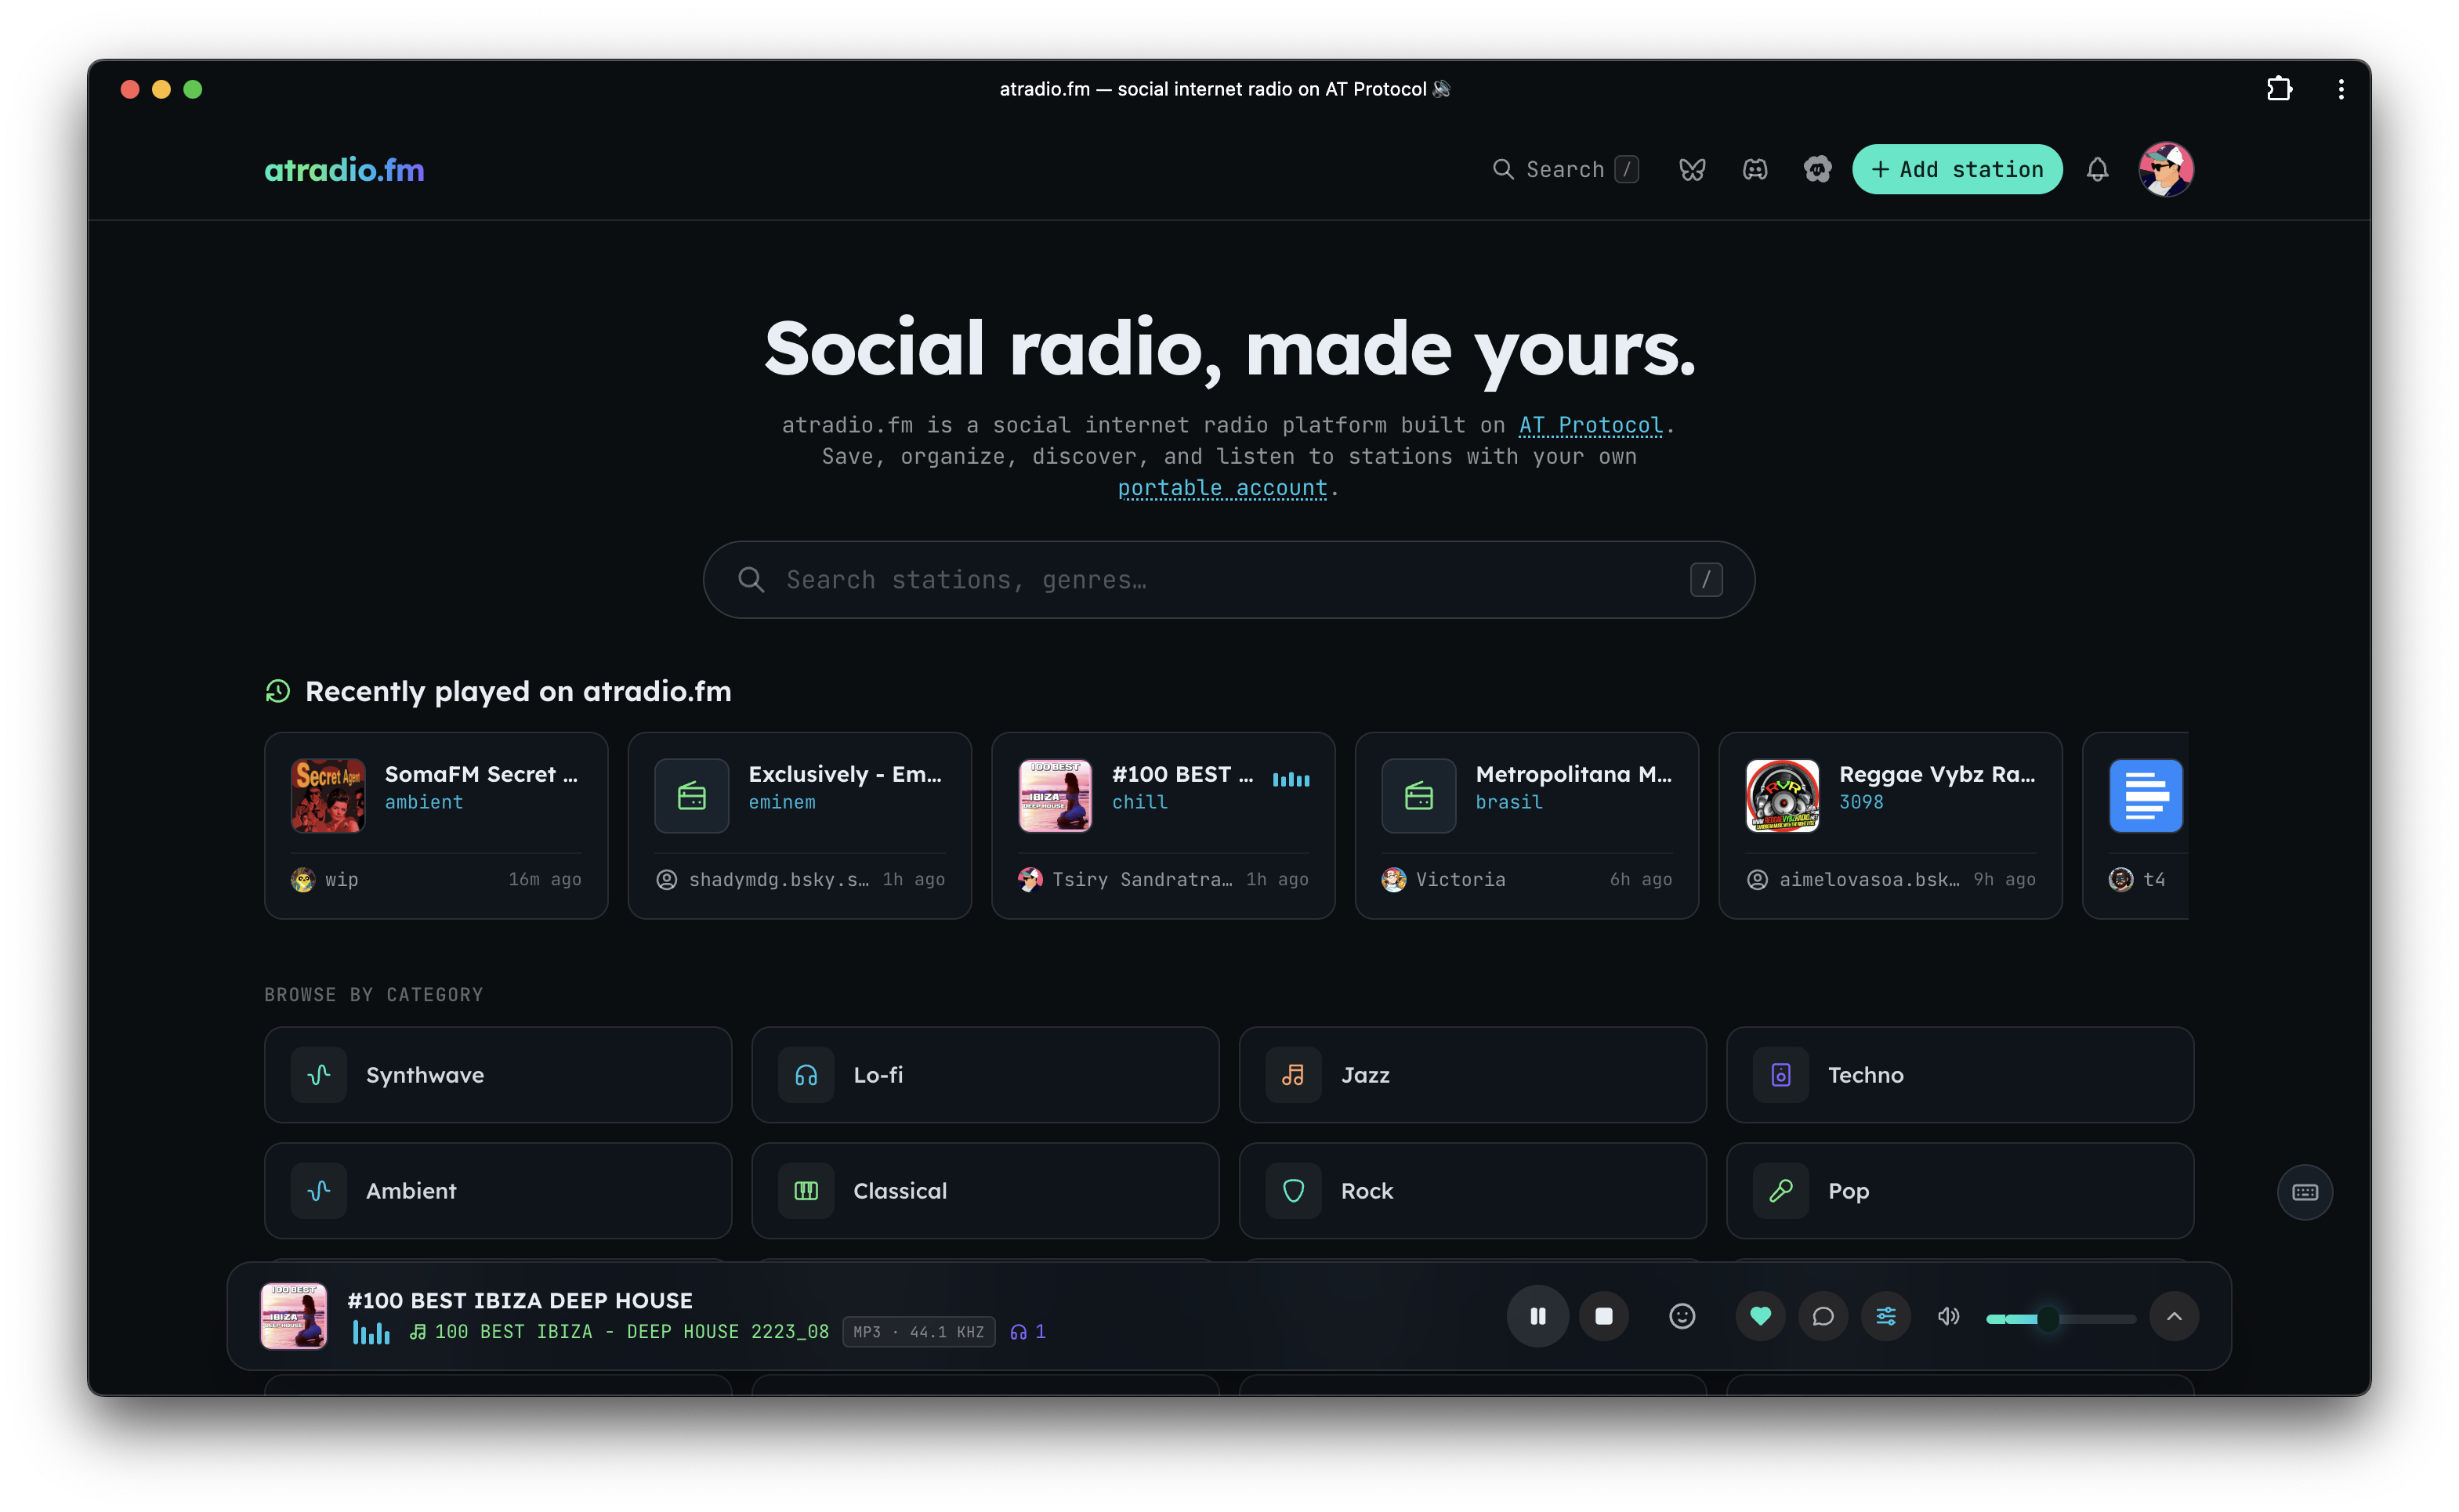The height and width of the screenshot is (1512, 2459).
Task: Open notifications bell
Action: [x=2097, y=170]
